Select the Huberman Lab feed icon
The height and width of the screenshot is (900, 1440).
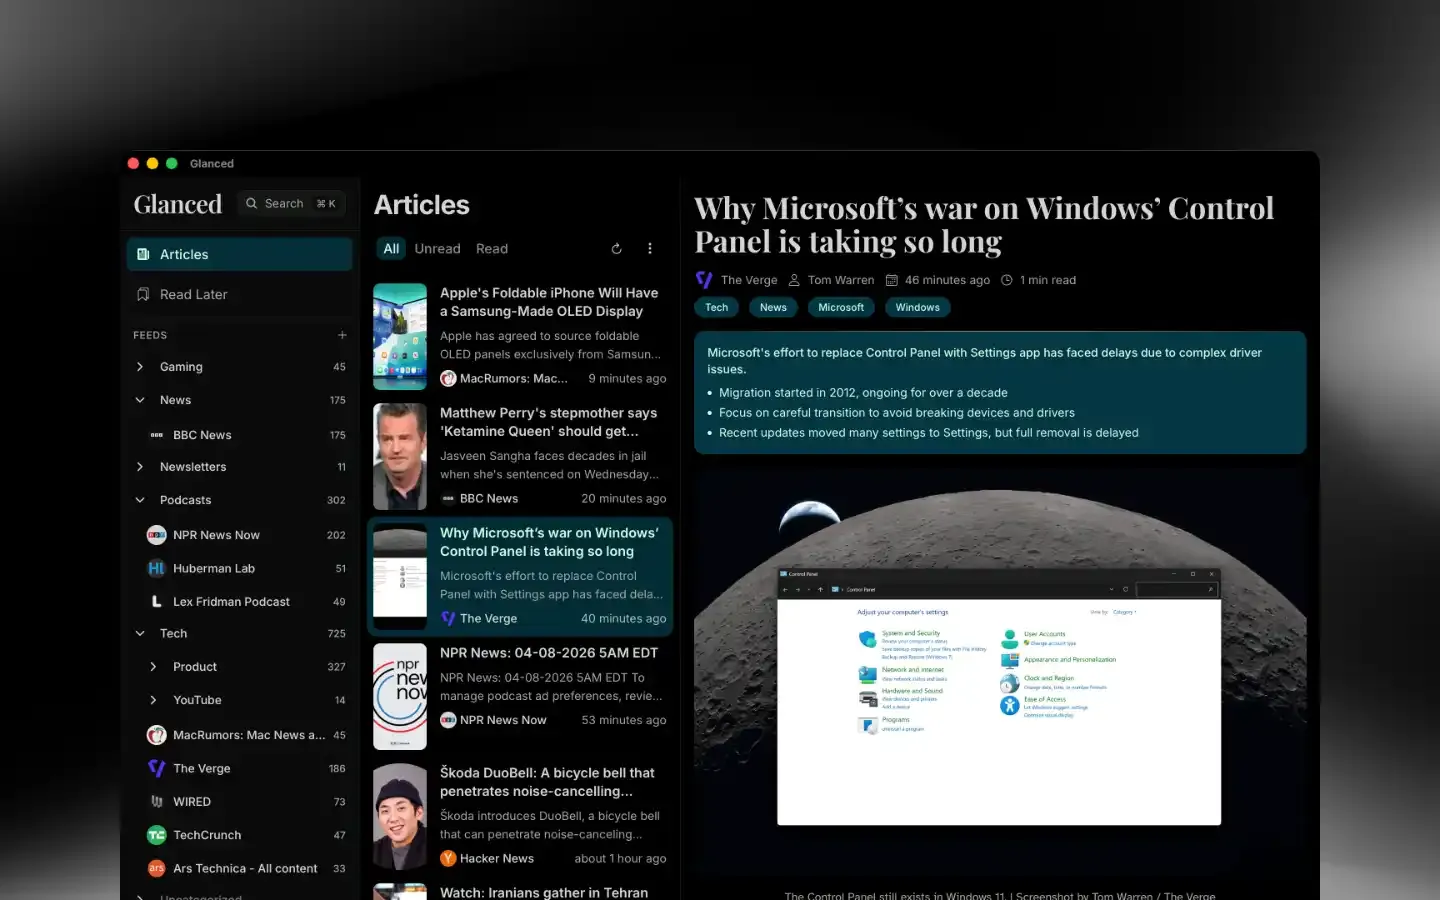coord(156,568)
